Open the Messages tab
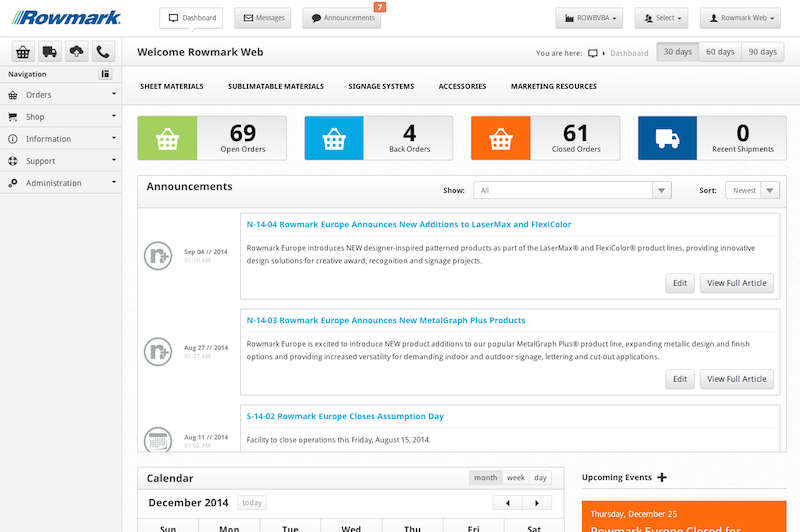Screen dimensions: 800x532 (263, 18)
